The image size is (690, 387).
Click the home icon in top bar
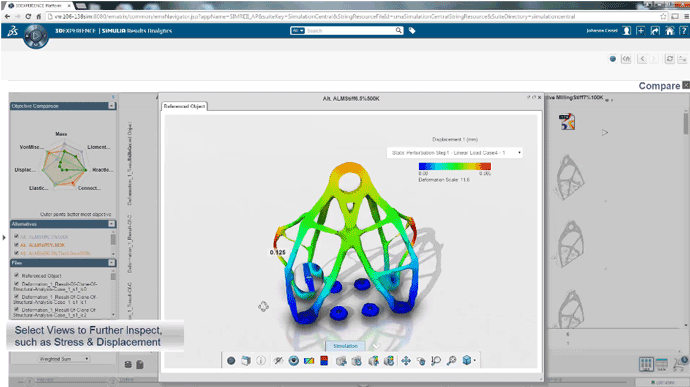pyautogui.click(x=669, y=30)
